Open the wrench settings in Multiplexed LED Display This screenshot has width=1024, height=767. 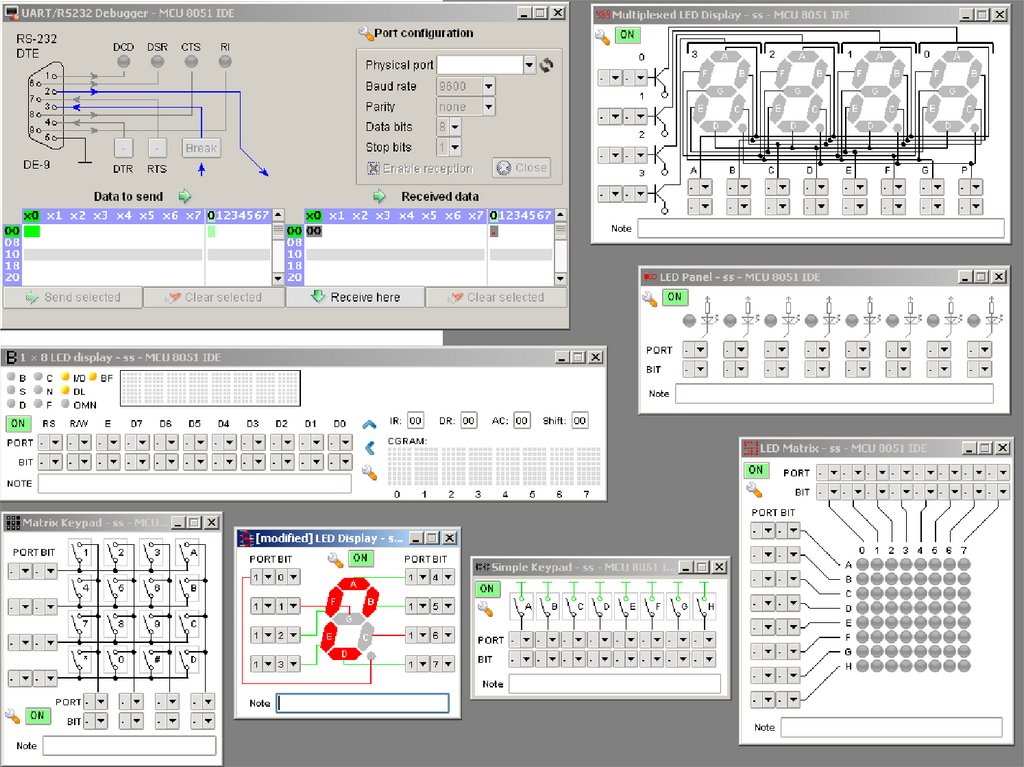(601, 35)
